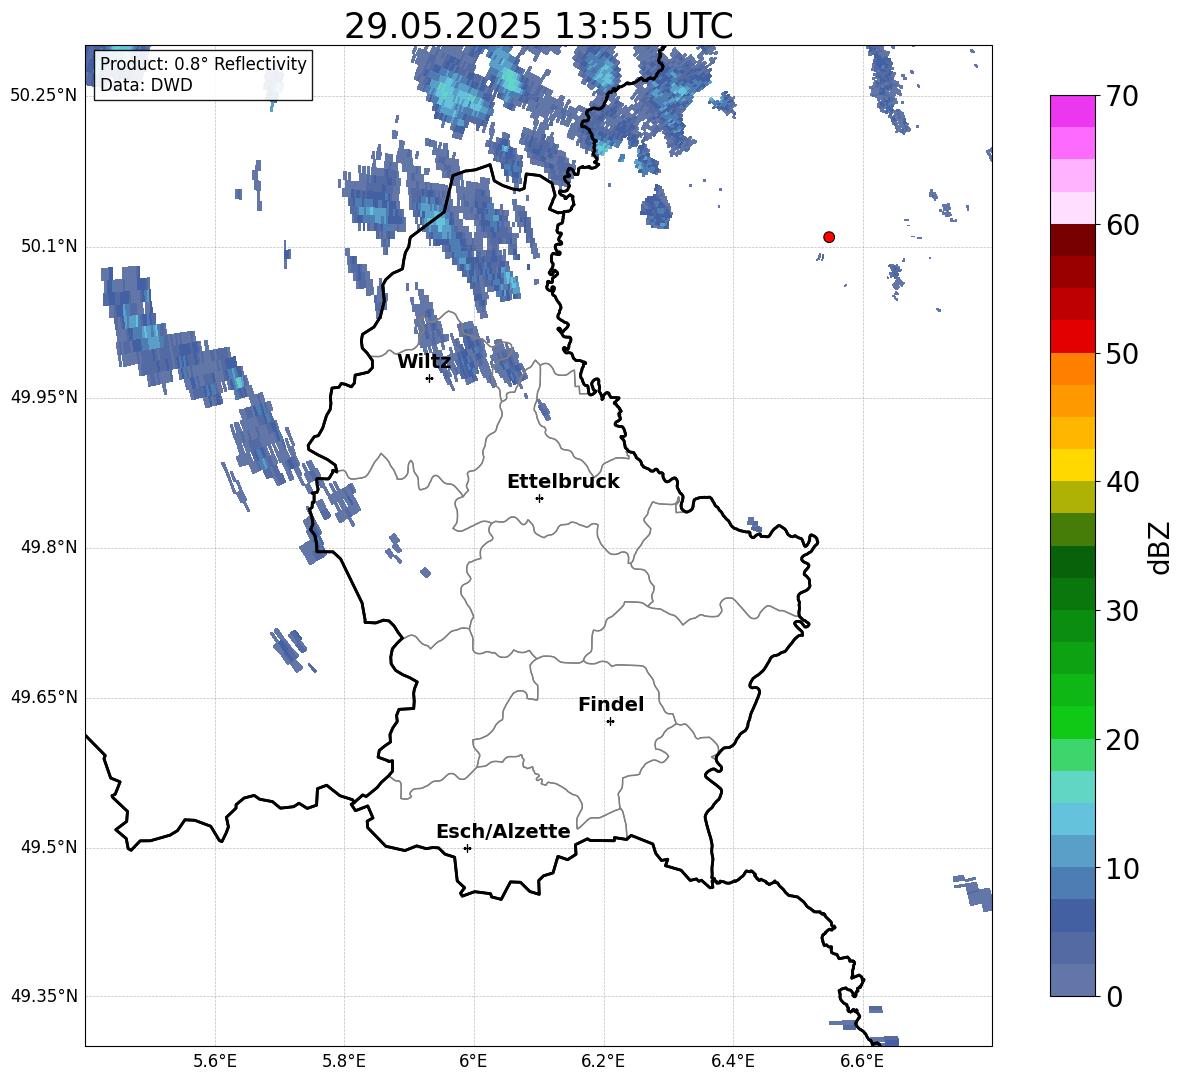Image resolution: width=1184 pixels, height=1081 pixels.
Task: Click the Esch/Alzette station cross marker
Action: tap(467, 848)
